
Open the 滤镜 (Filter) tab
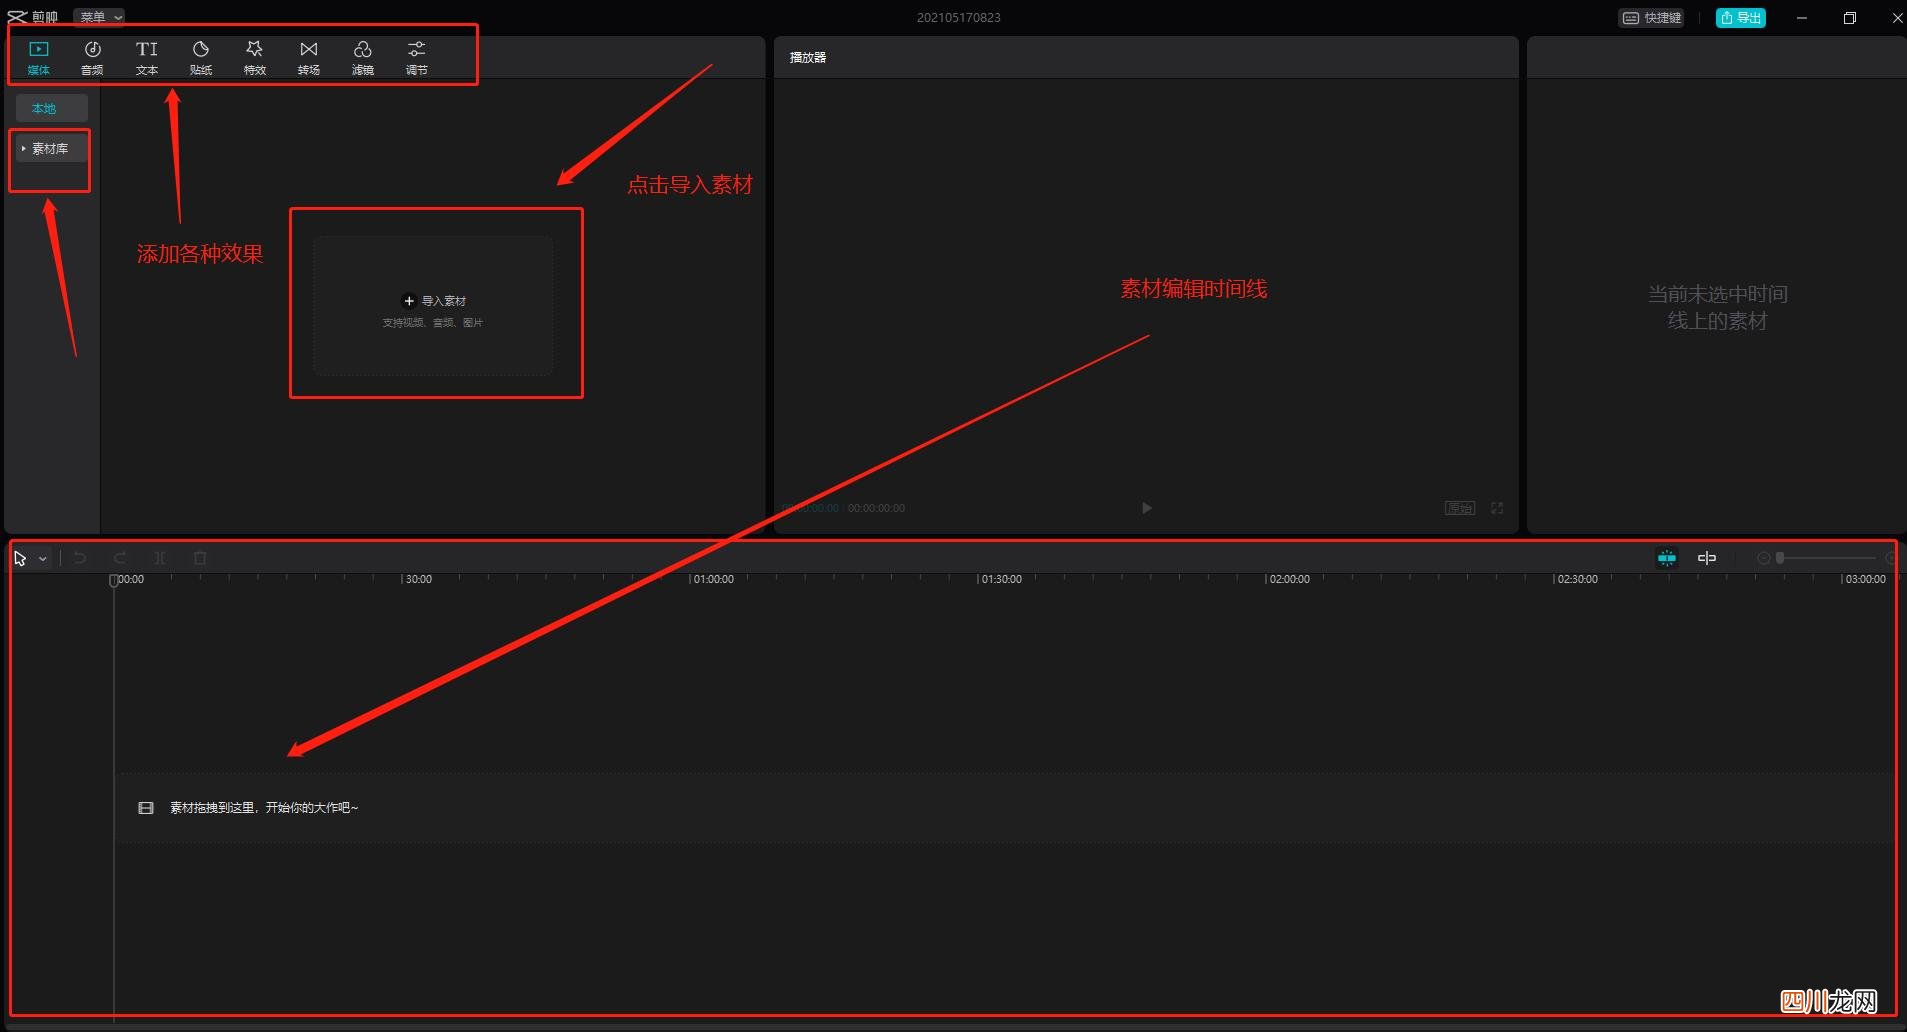click(x=363, y=58)
